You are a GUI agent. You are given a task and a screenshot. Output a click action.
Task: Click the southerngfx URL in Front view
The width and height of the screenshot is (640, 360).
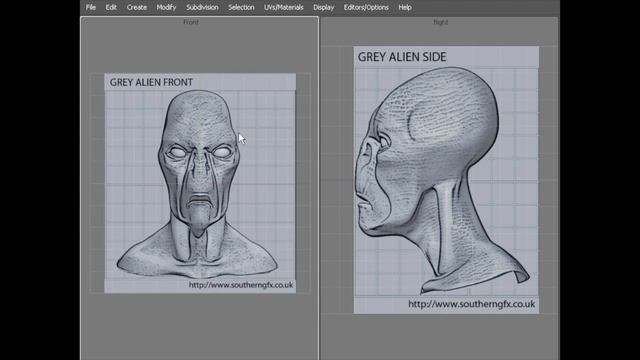coord(241,285)
